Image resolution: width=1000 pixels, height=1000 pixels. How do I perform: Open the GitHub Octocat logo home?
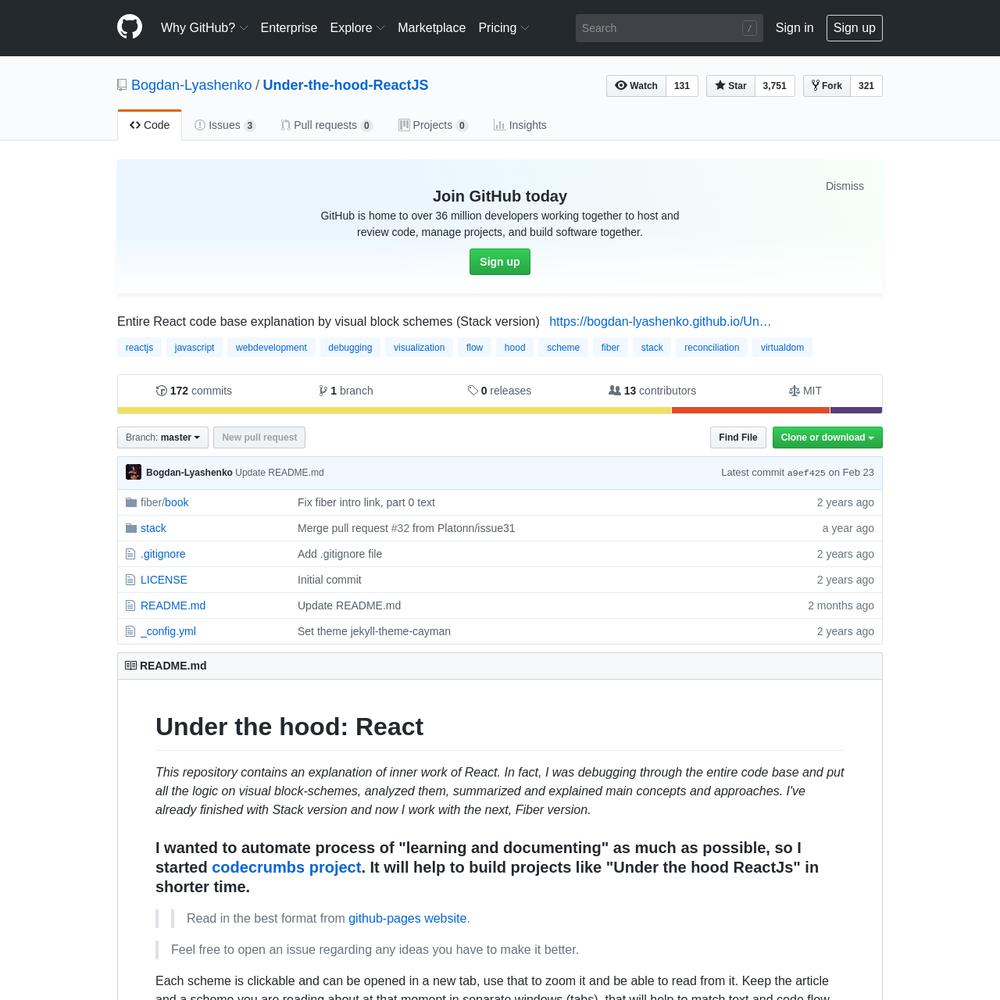point(129,27)
